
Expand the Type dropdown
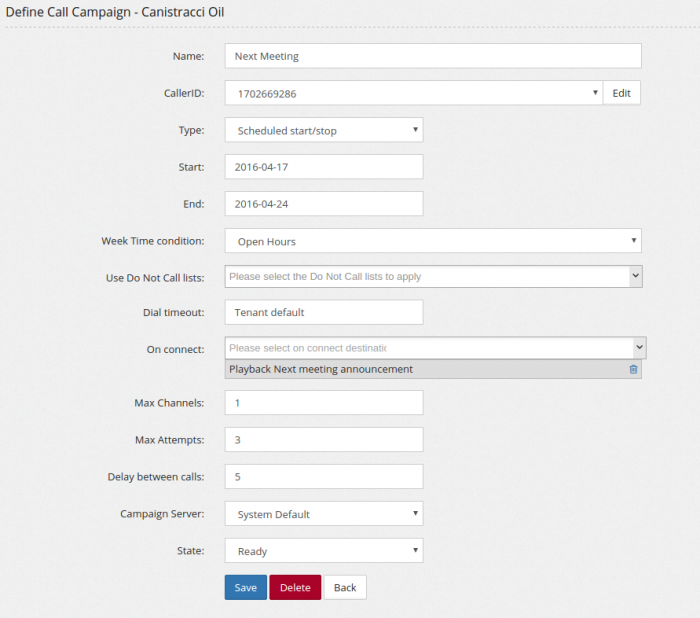[323, 130]
